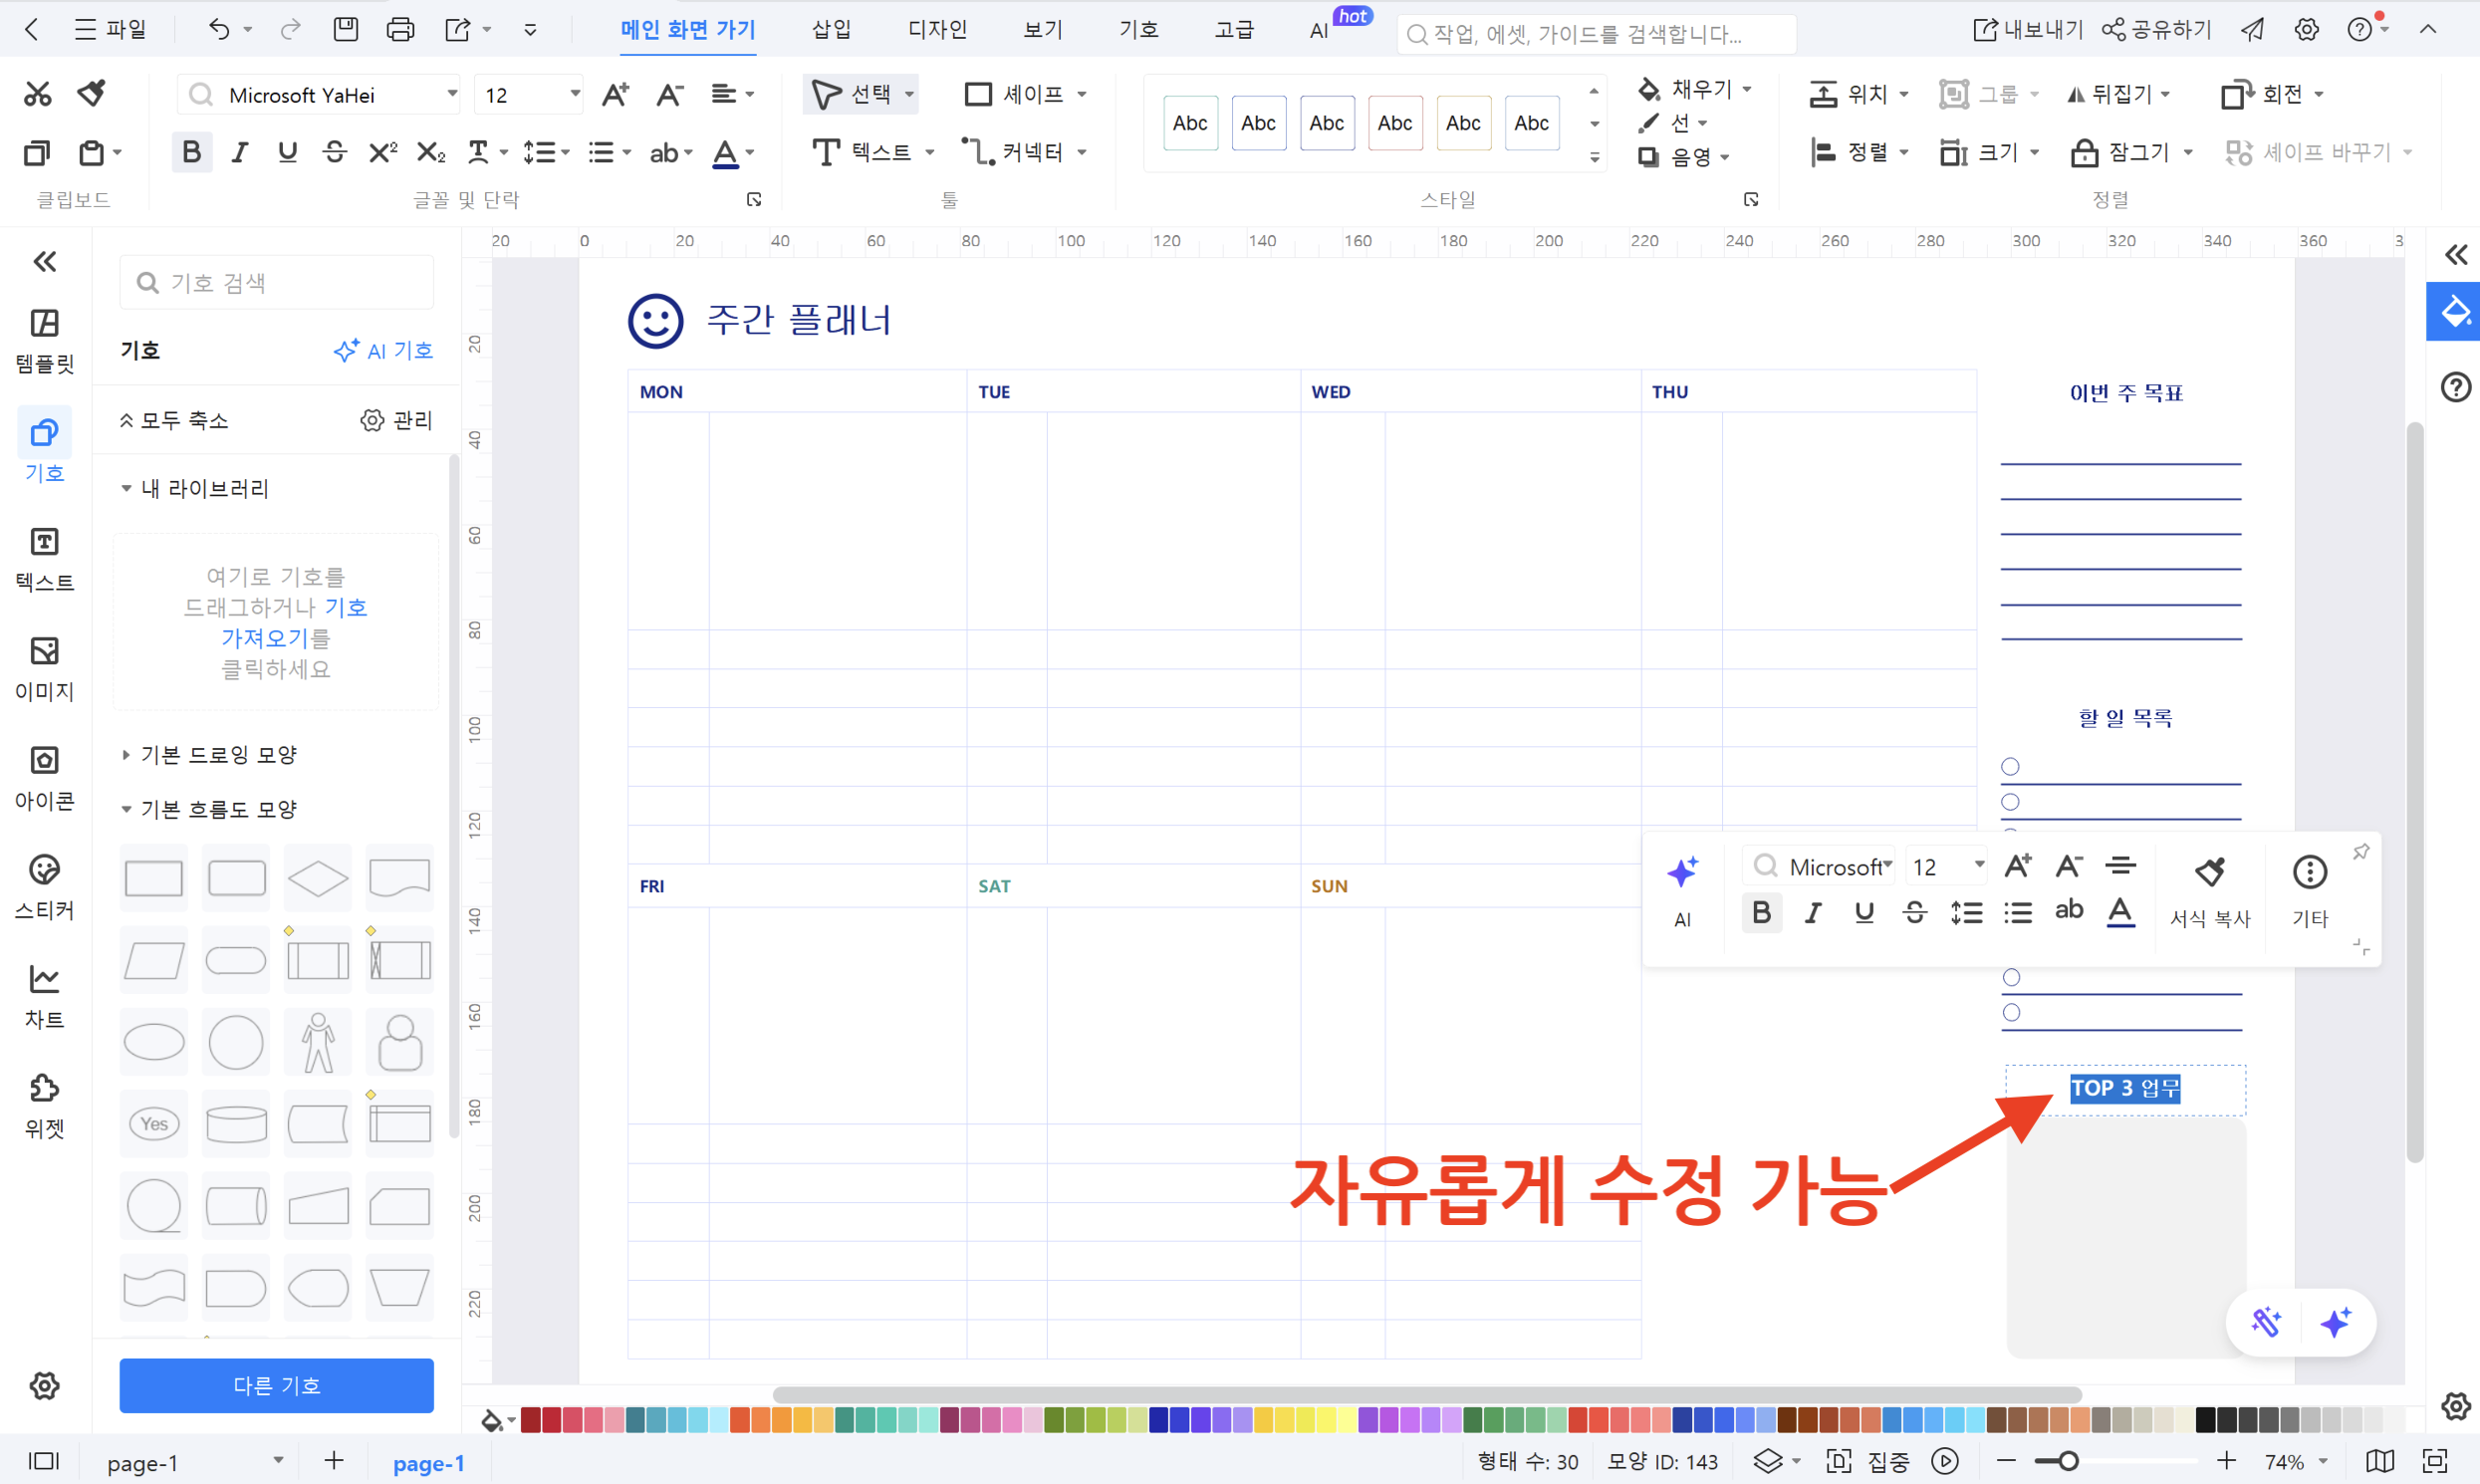Viewport: 2480px width, 1484px height.
Task: Click the AI sparkle icon in floating toolbar
Action: 1682,873
